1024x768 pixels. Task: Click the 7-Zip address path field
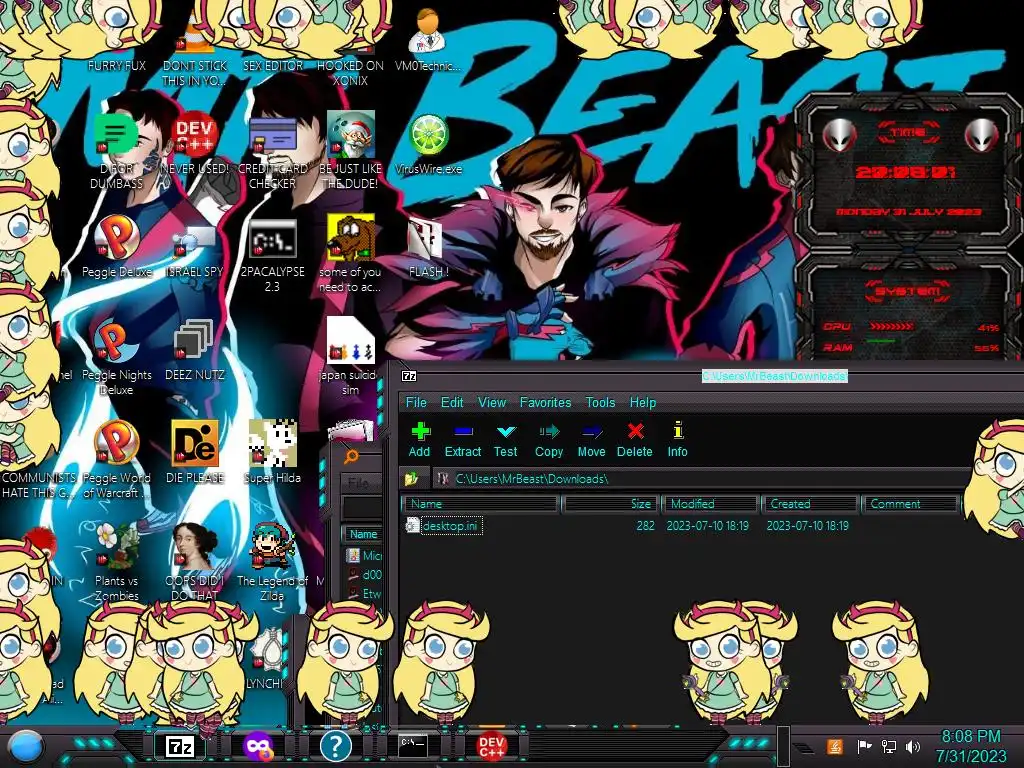pyautogui.click(x=702, y=479)
